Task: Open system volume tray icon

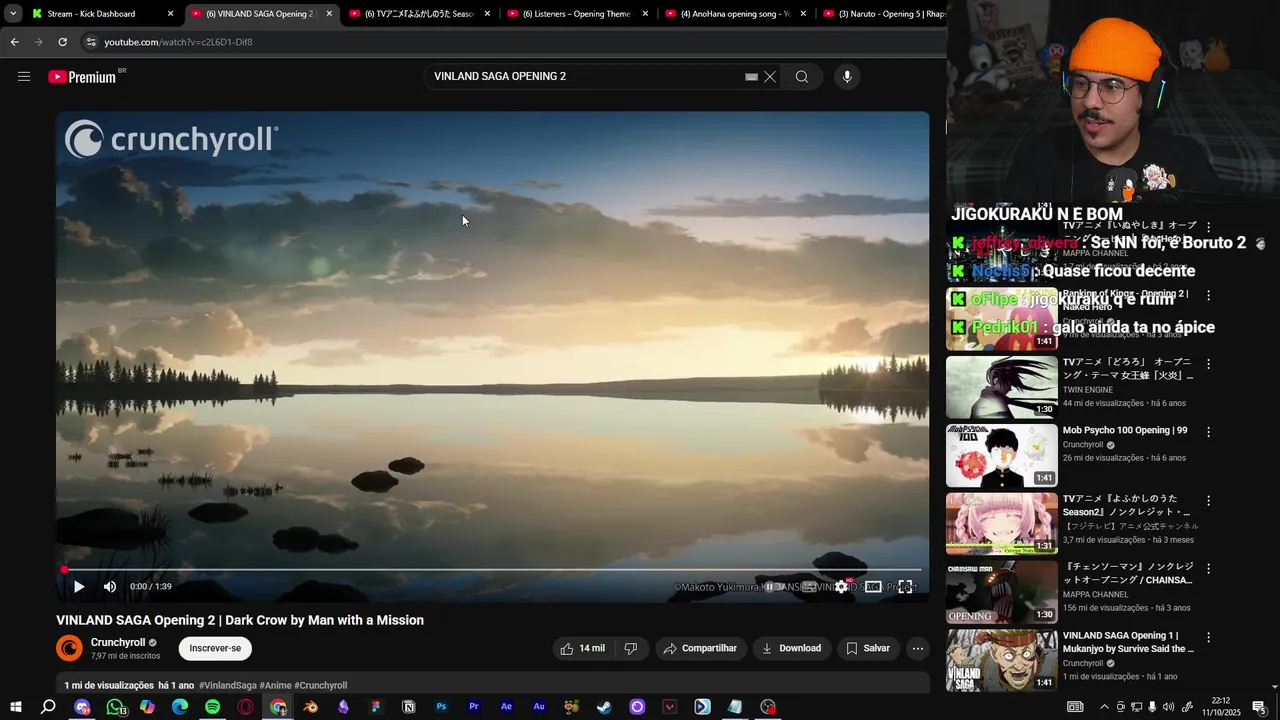Action: point(1168,707)
